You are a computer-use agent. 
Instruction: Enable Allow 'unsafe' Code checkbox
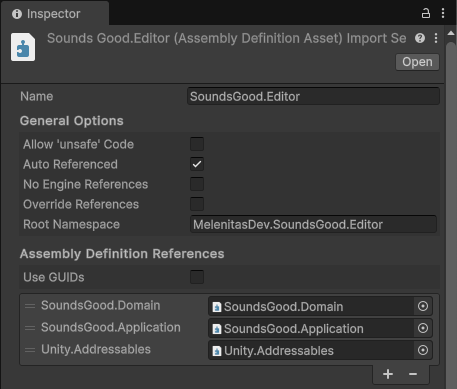(197, 144)
